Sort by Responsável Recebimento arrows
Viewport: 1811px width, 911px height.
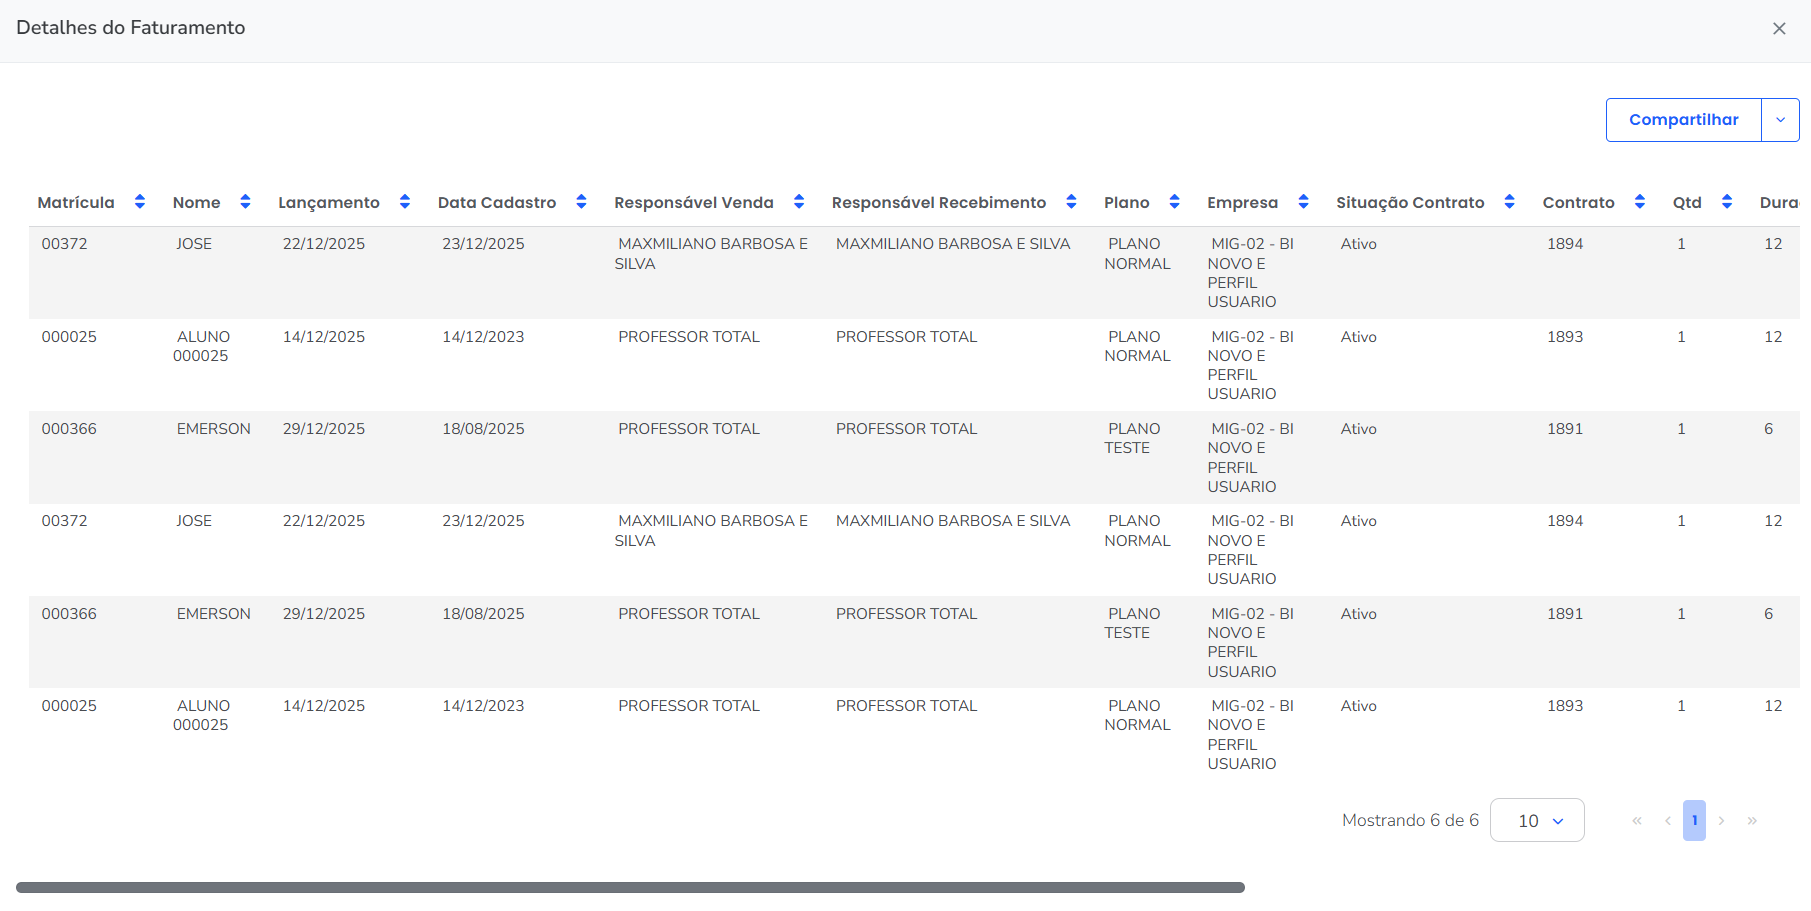click(1071, 202)
